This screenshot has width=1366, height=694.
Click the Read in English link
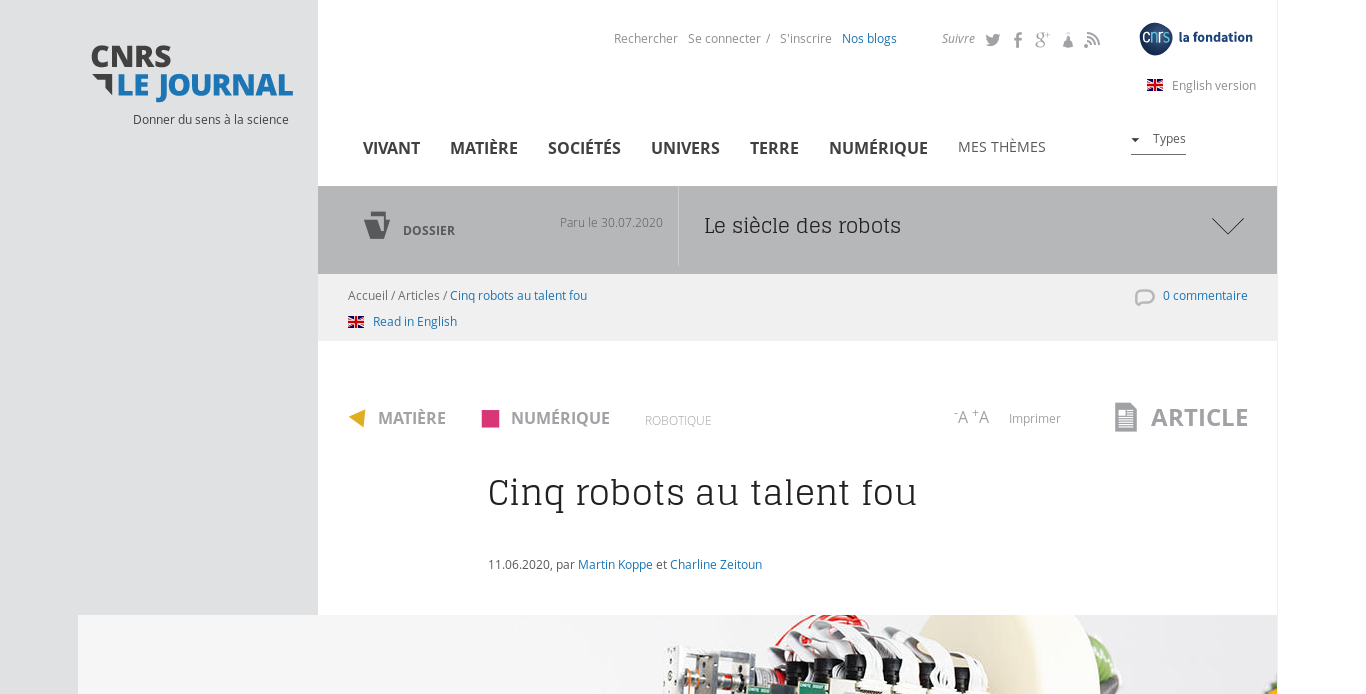415,322
